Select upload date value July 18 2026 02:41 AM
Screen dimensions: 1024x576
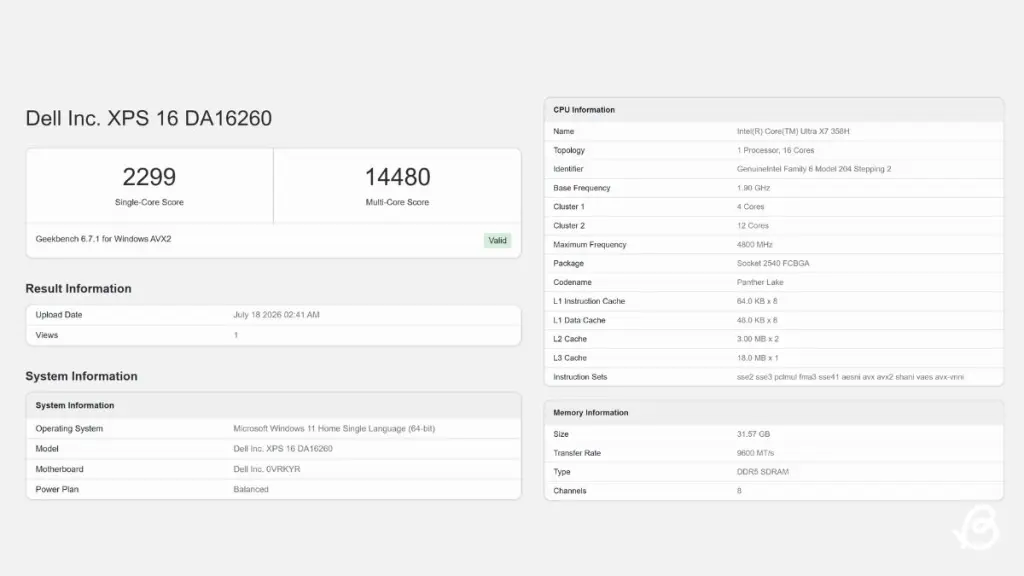coord(276,315)
